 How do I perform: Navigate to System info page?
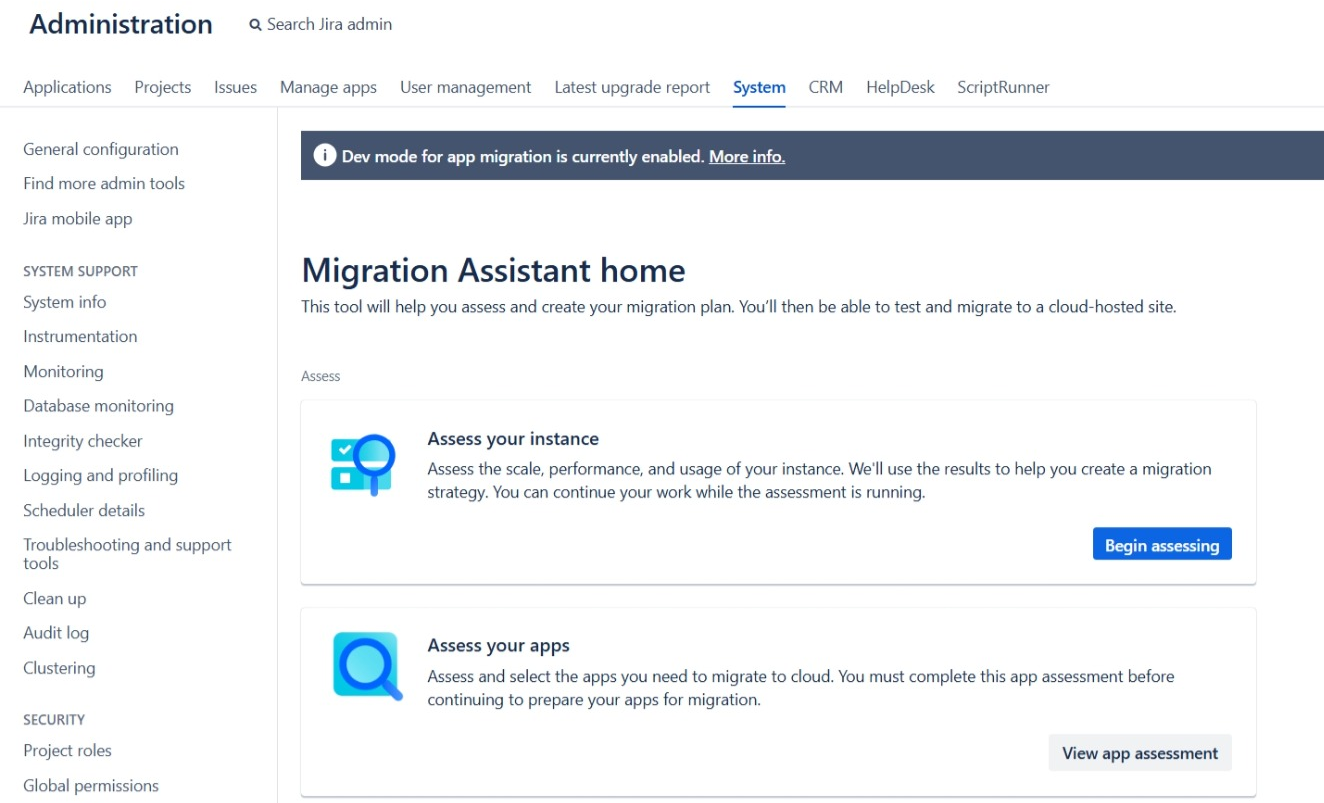click(x=65, y=302)
